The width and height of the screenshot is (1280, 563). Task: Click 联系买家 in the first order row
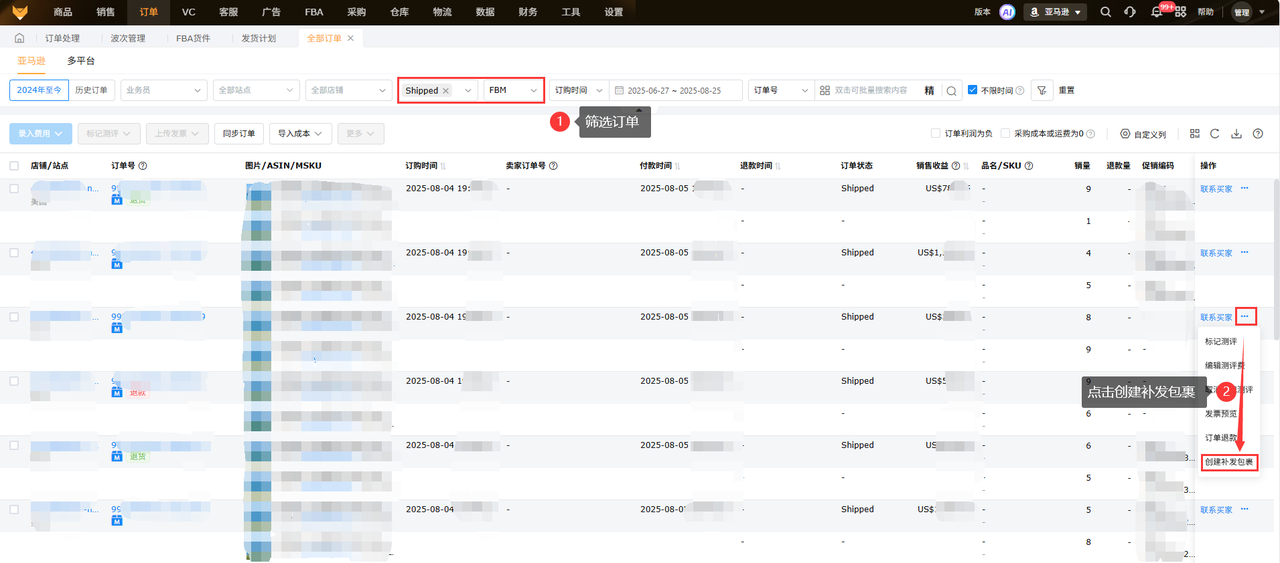[x=1216, y=188]
